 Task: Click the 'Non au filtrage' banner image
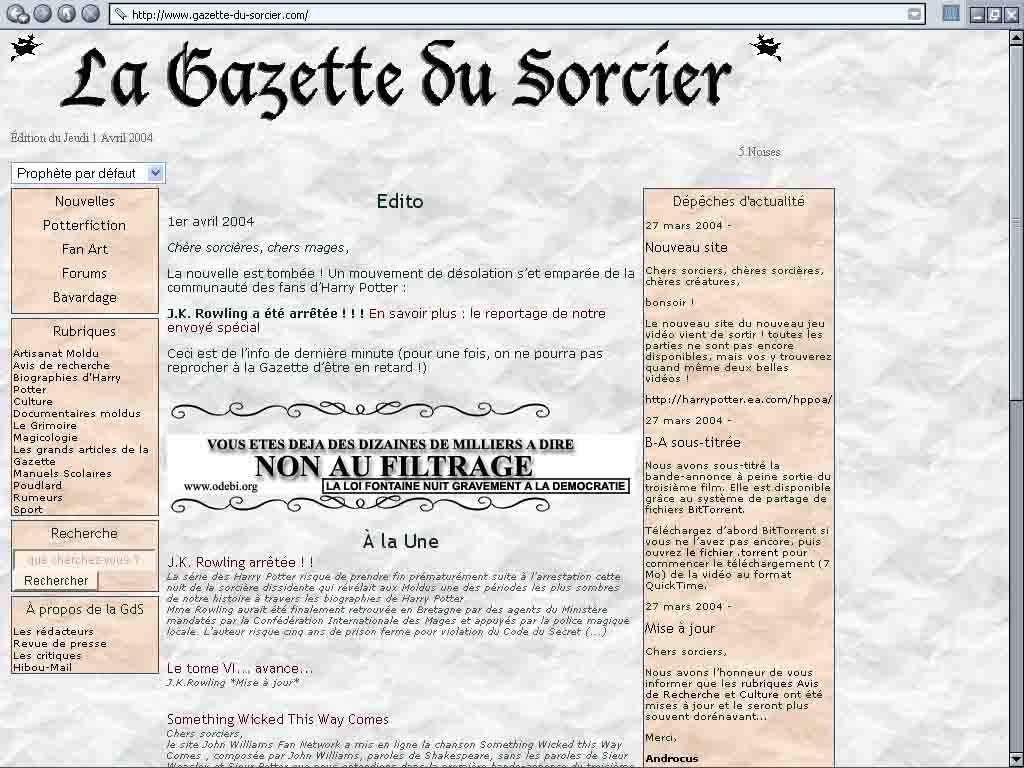coord(400,465)
